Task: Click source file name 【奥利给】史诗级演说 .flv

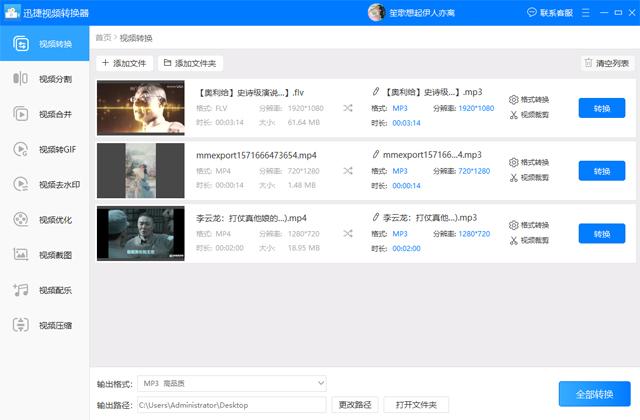Action: (x=250, y=93)
